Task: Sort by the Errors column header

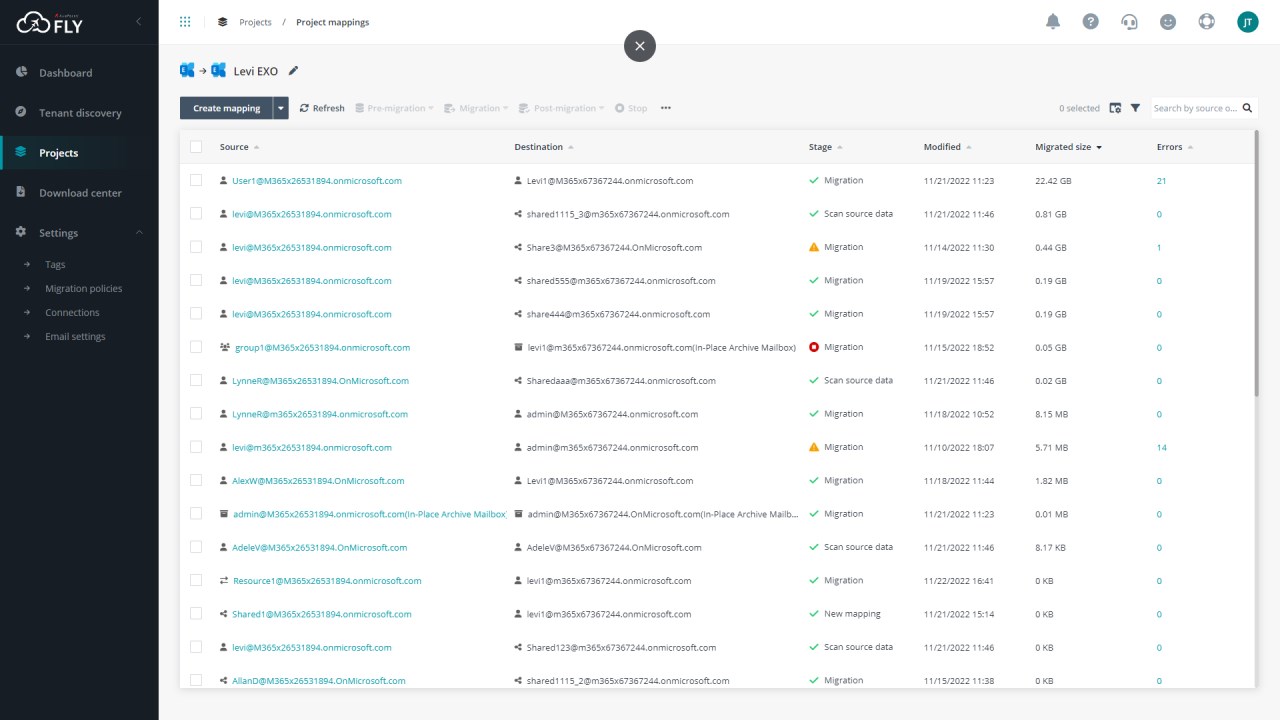Action: click(1175, 147)
